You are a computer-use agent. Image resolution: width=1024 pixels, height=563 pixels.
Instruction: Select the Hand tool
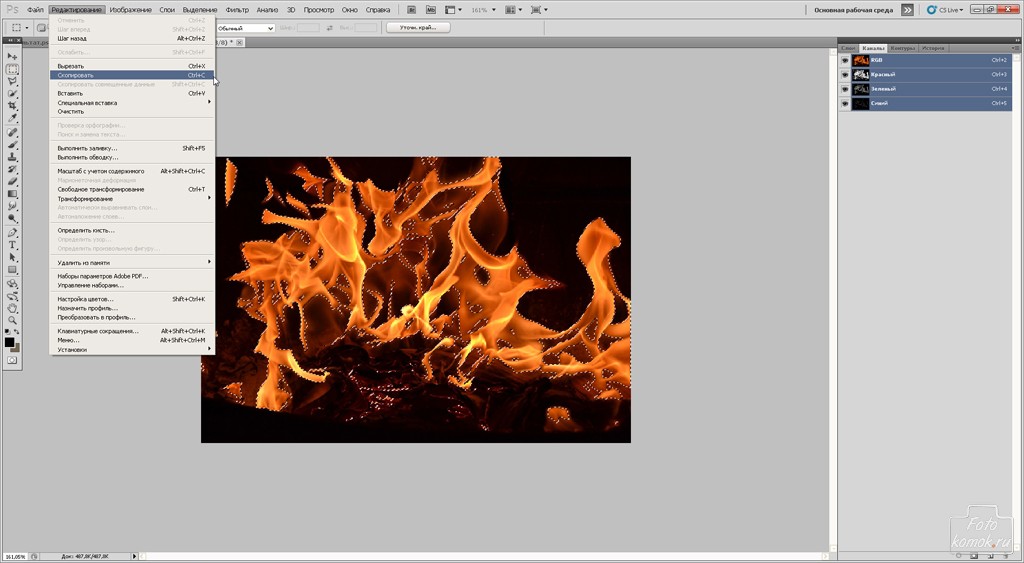click(12, 309)
